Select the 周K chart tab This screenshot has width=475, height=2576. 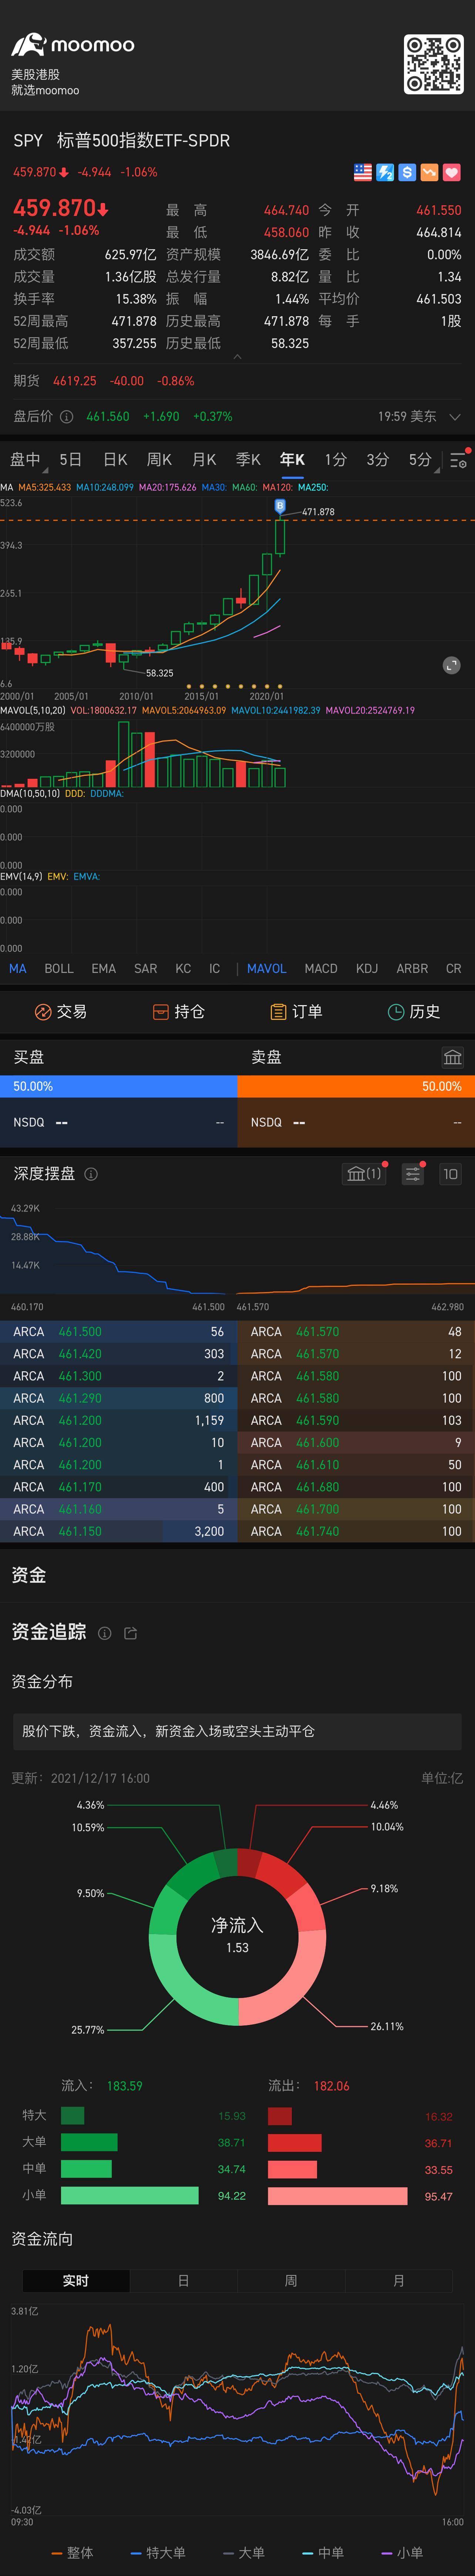(x=159, y=460)
